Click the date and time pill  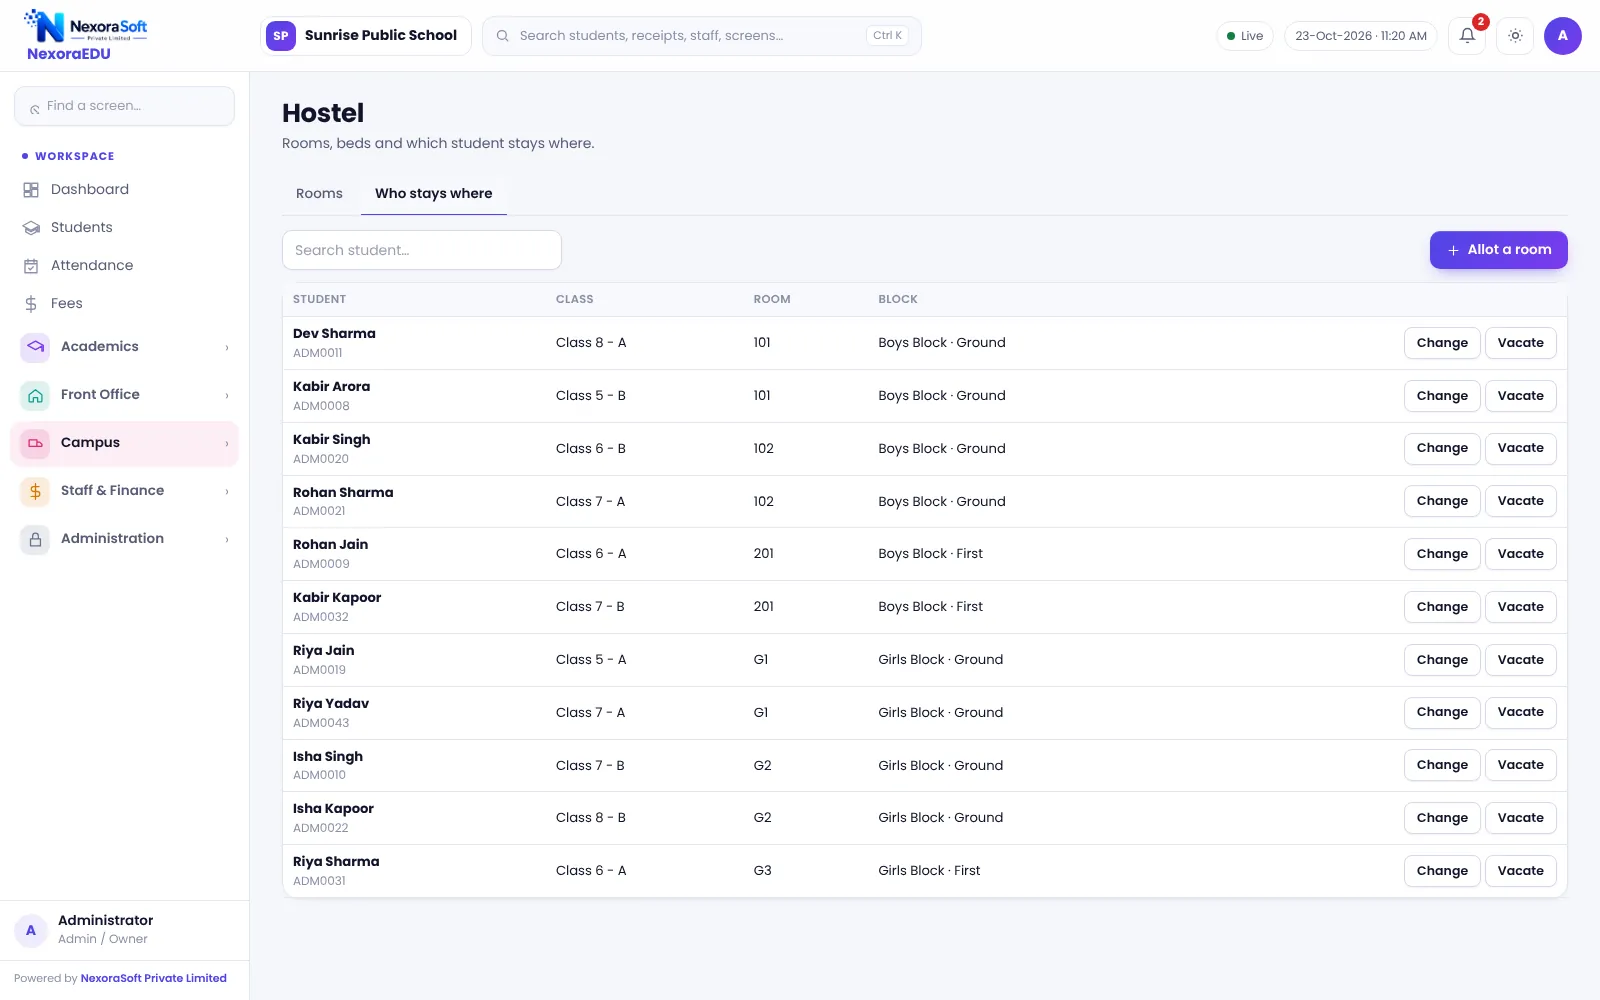point(1360,36)
